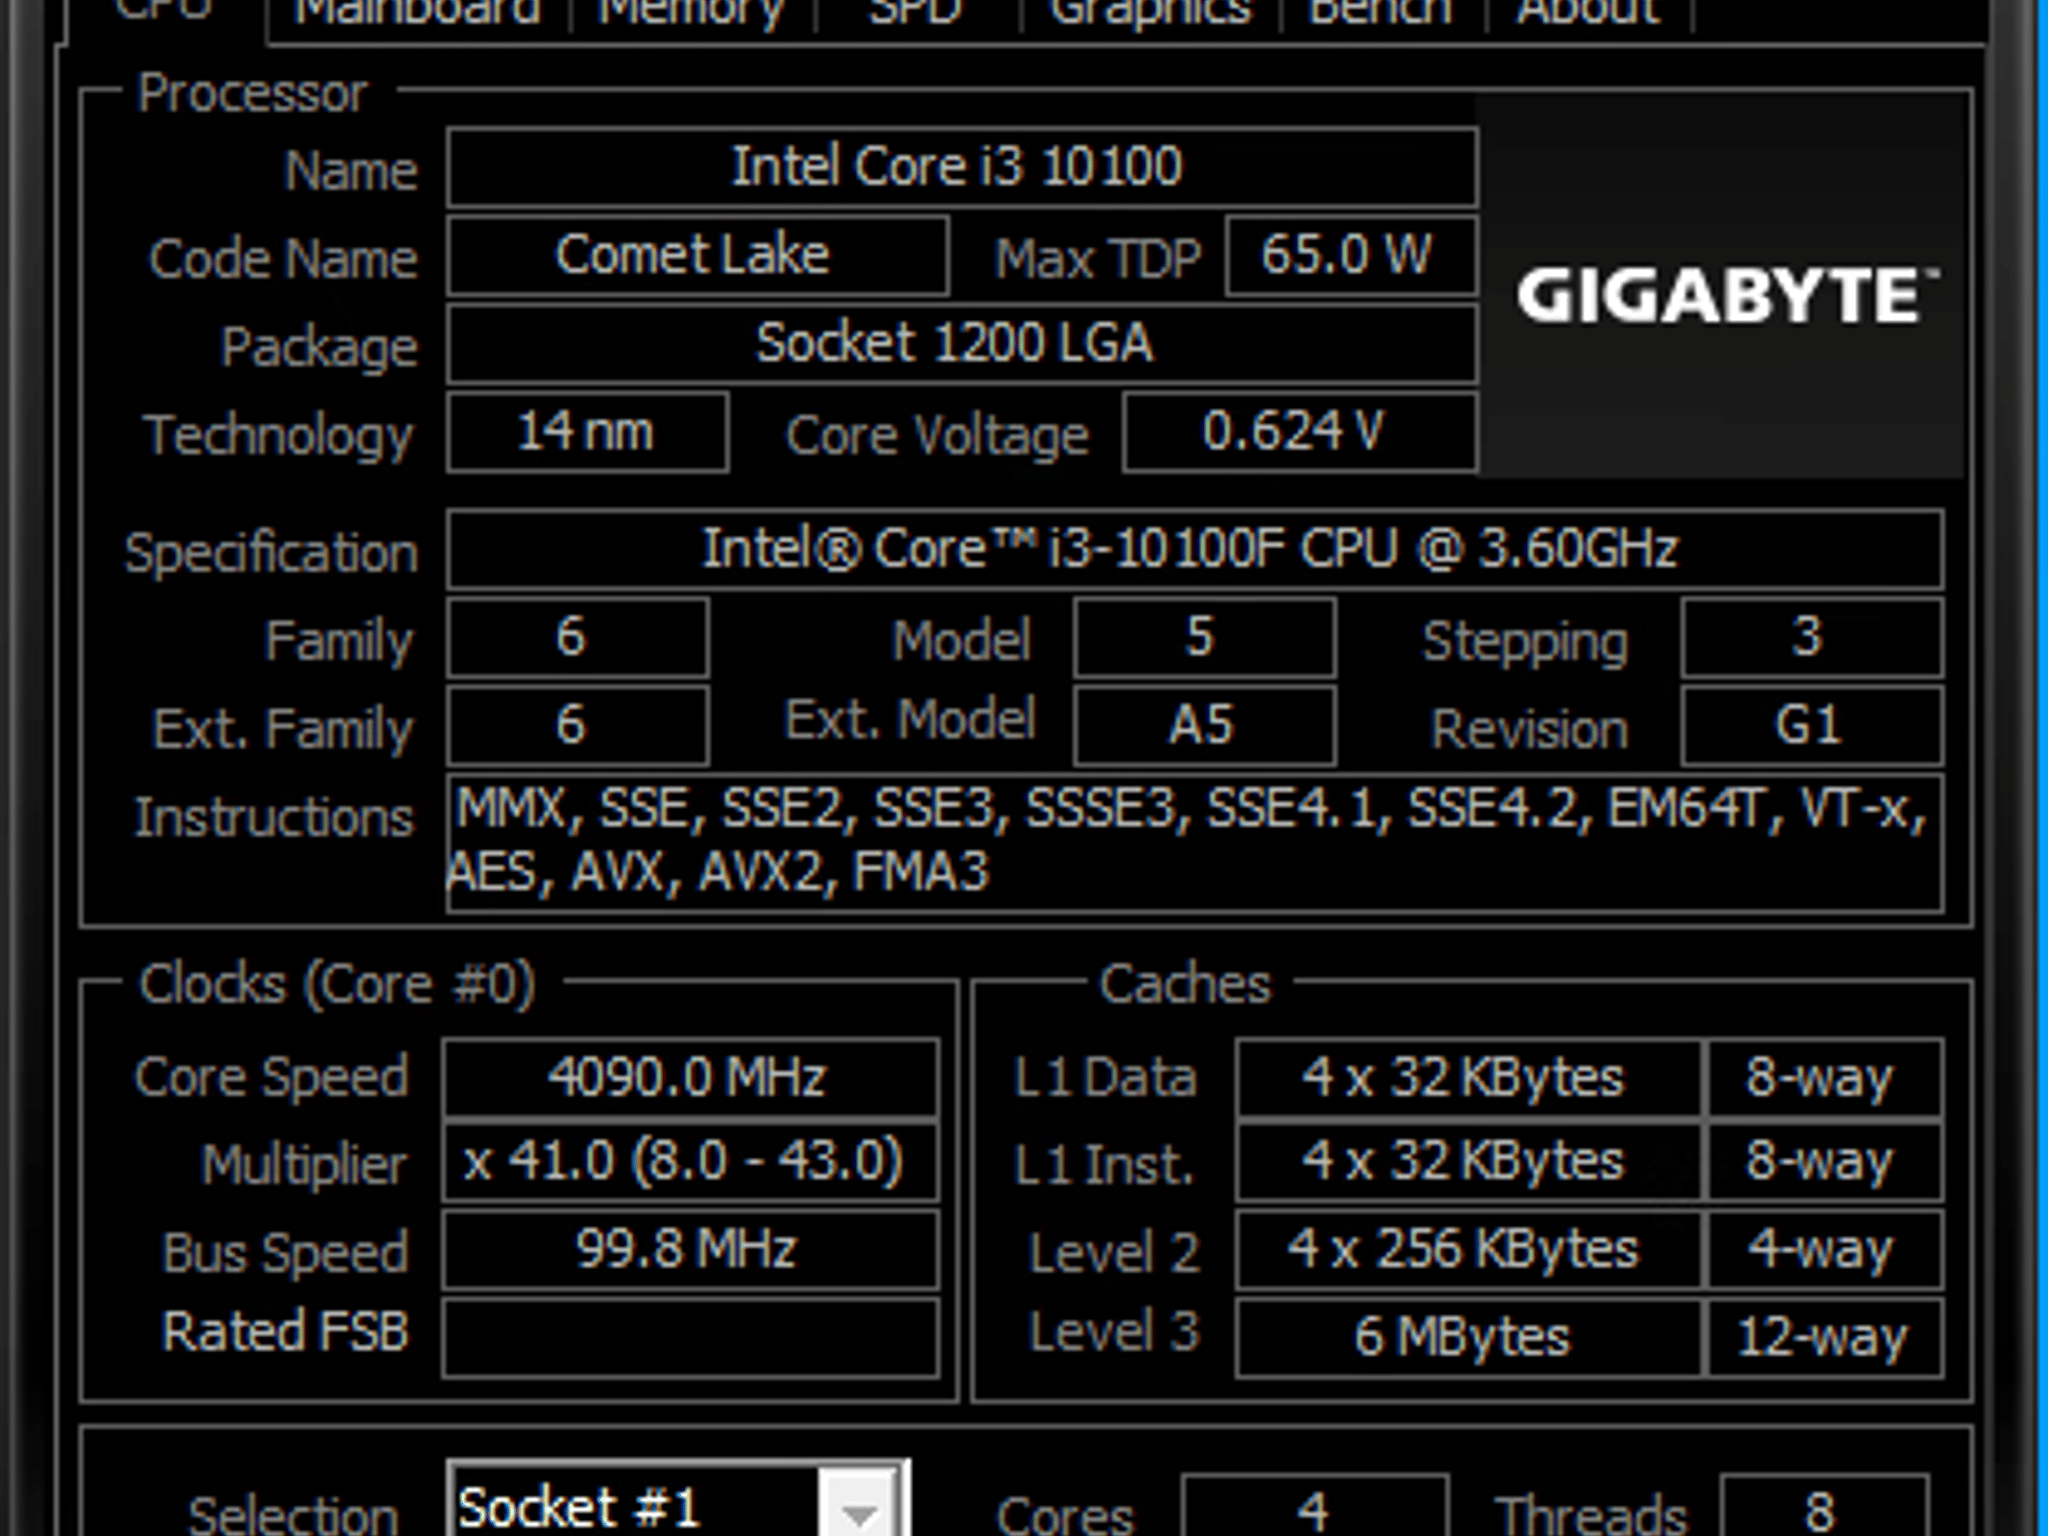Click the Name field Intel Core i3 10100
2048x1536 pixels.
(961, 167)
